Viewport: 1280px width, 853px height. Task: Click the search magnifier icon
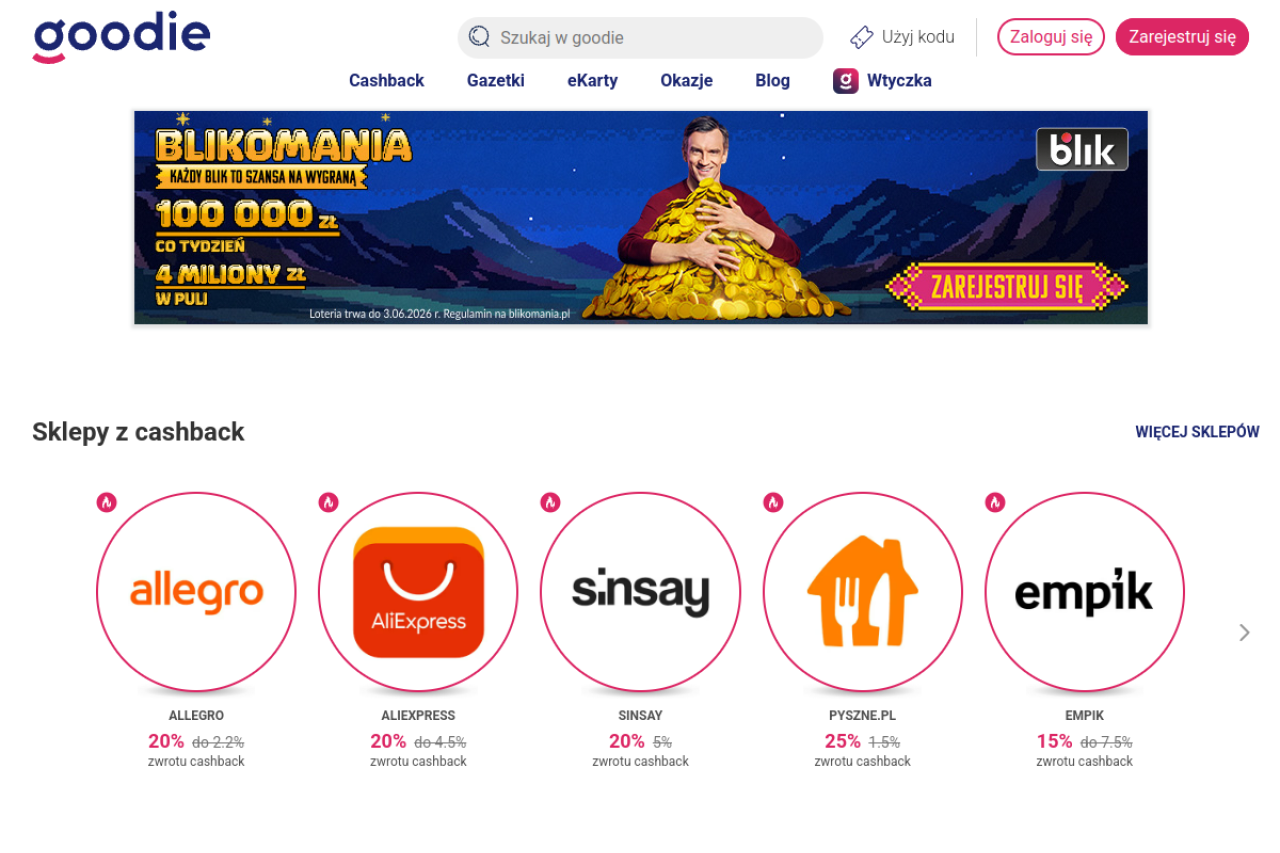coord(479,37)
